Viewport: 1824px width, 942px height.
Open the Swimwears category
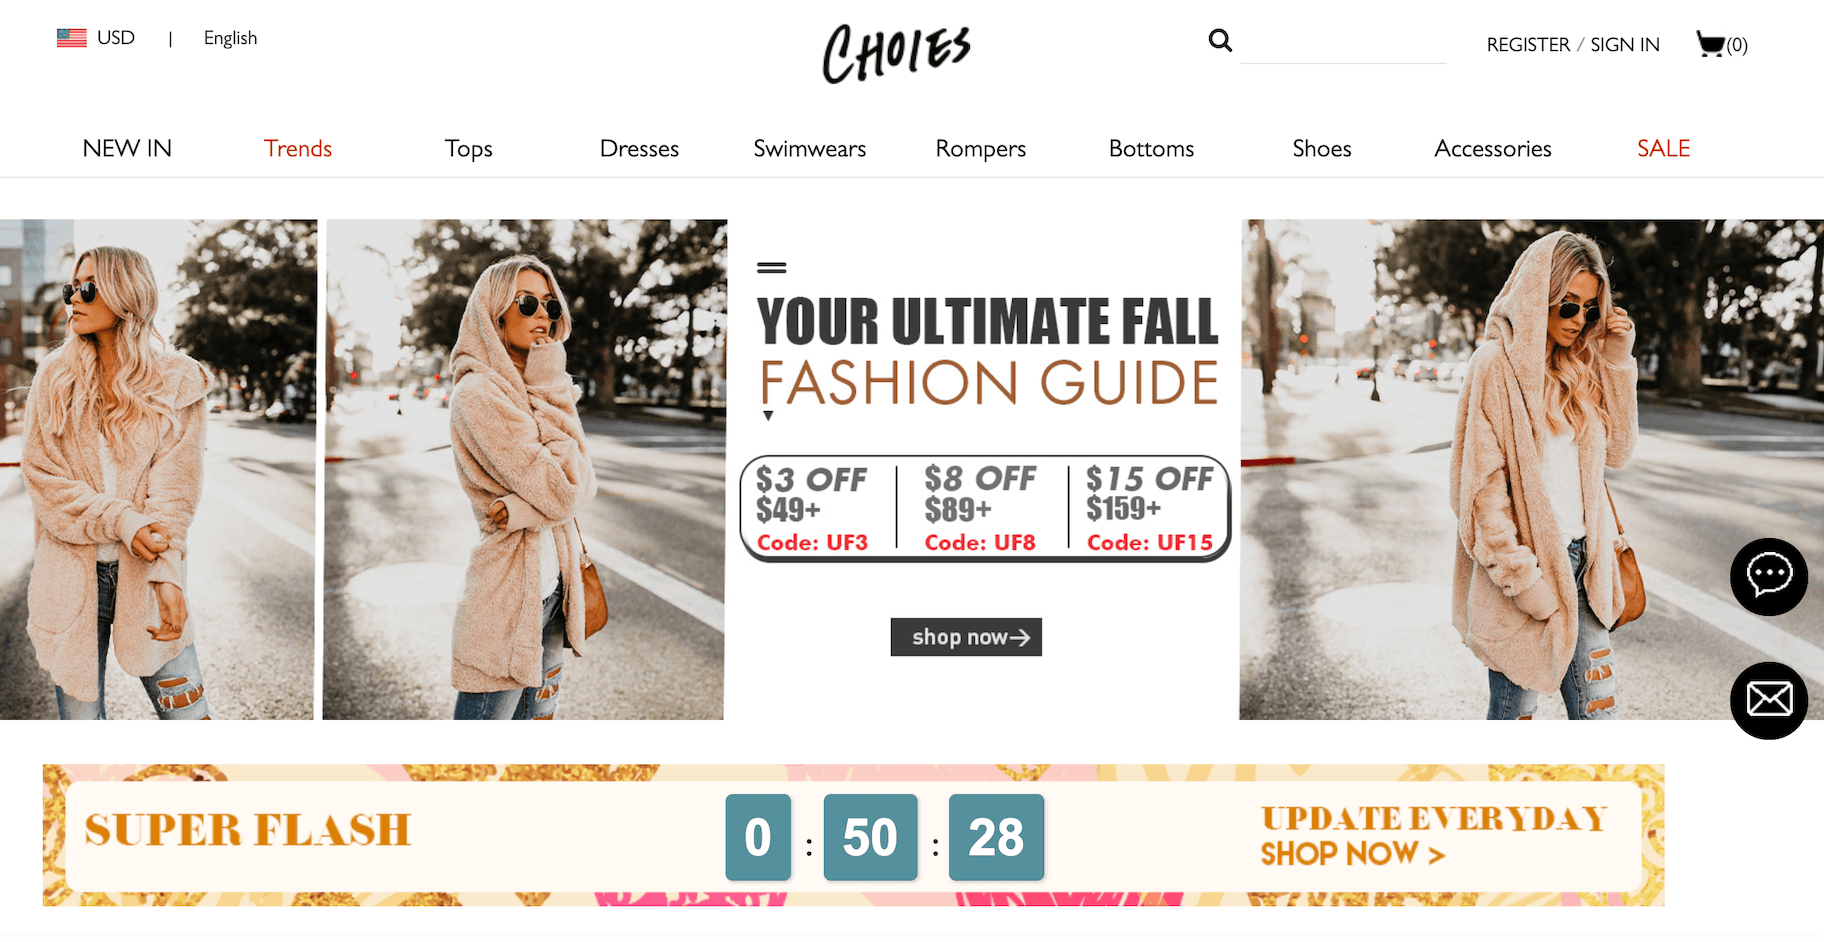[x=810, y=148]
